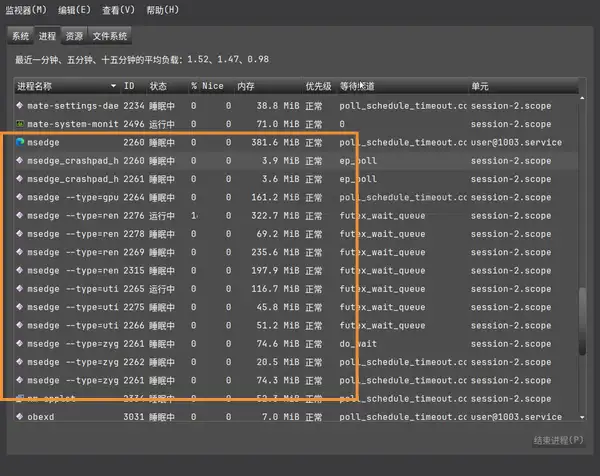Click the icon for msedge --type=ren 2276

point(20,215)
